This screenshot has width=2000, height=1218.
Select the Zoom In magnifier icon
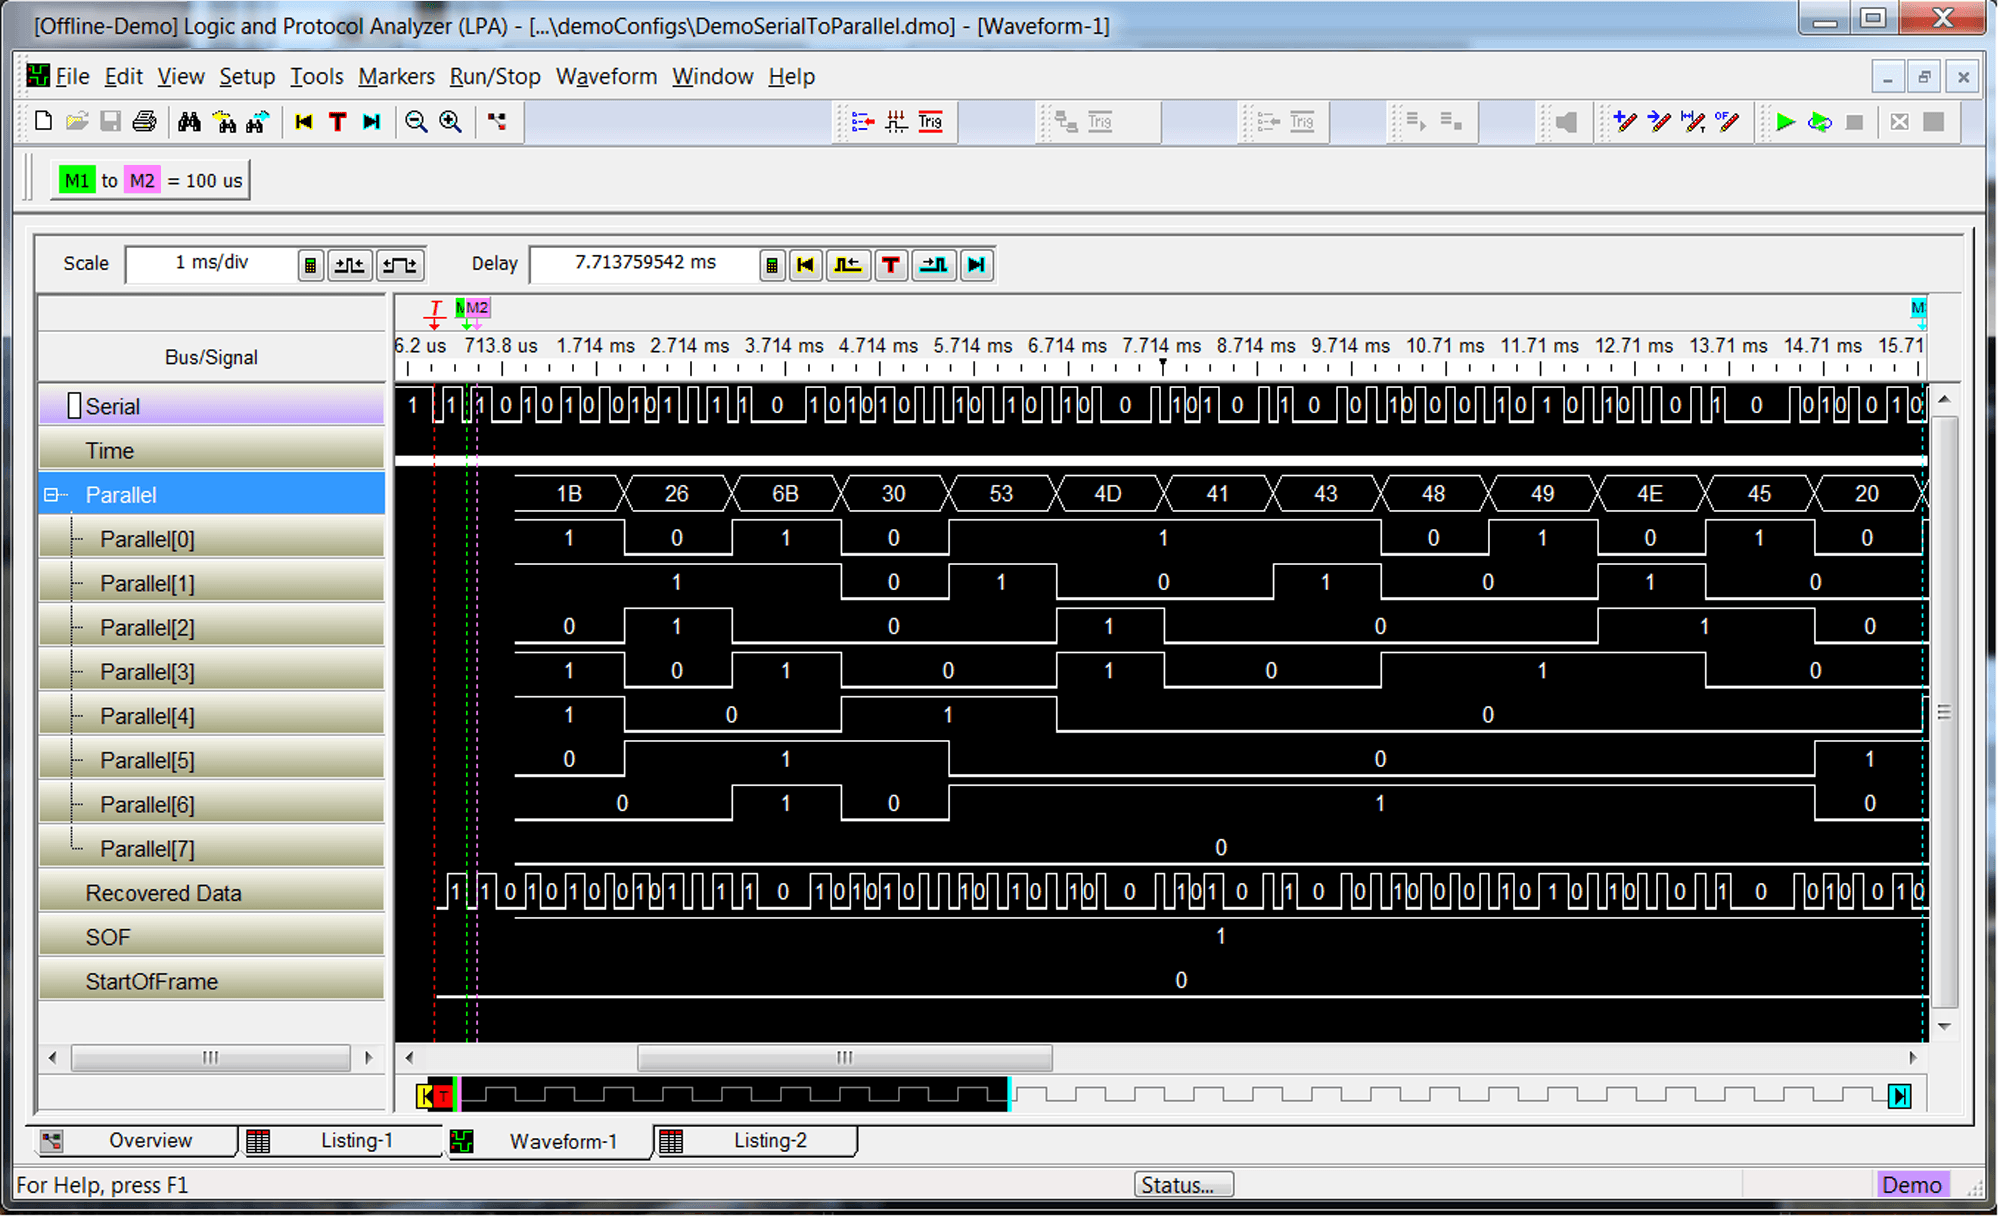[x=450, y=121]
